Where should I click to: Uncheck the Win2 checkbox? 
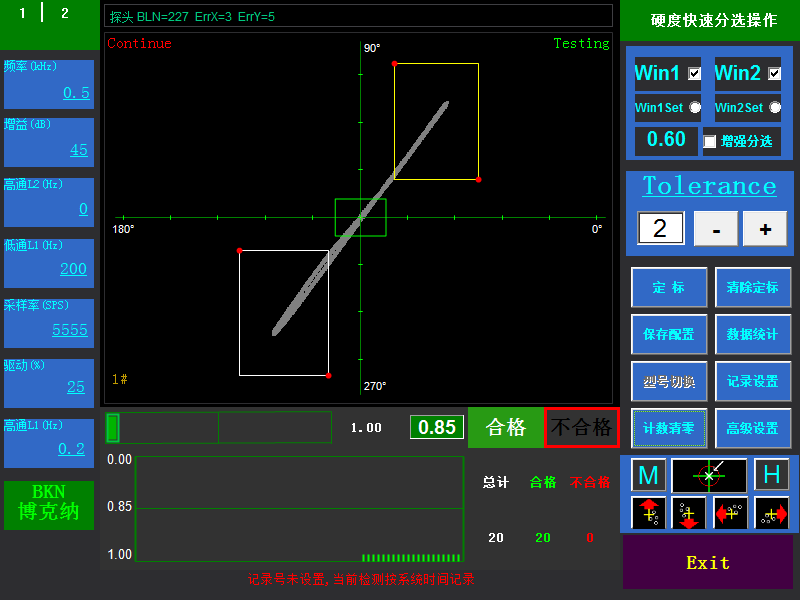tap(774, 73)
